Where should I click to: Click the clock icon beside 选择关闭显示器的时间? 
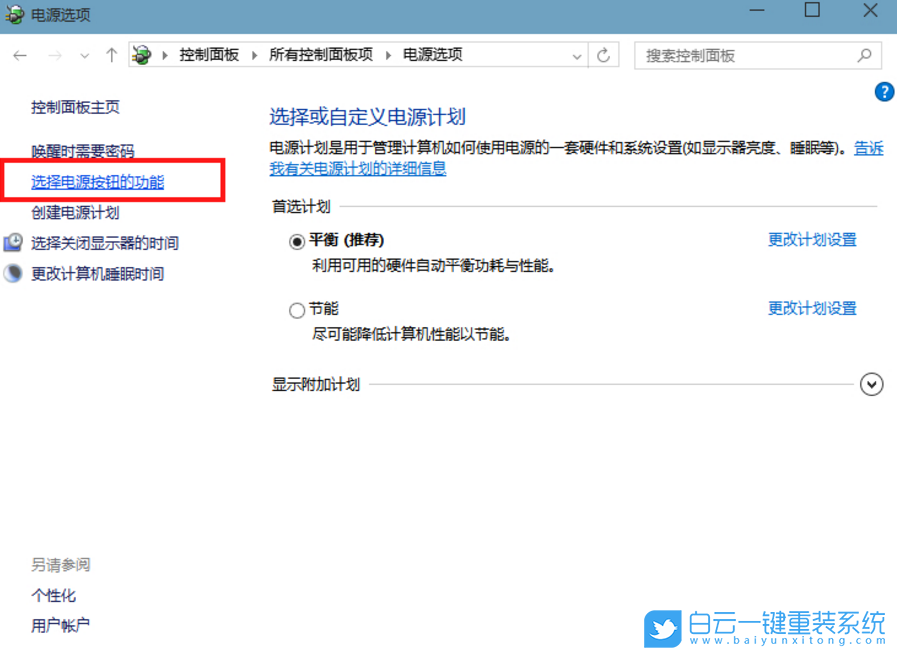[13, 242]
